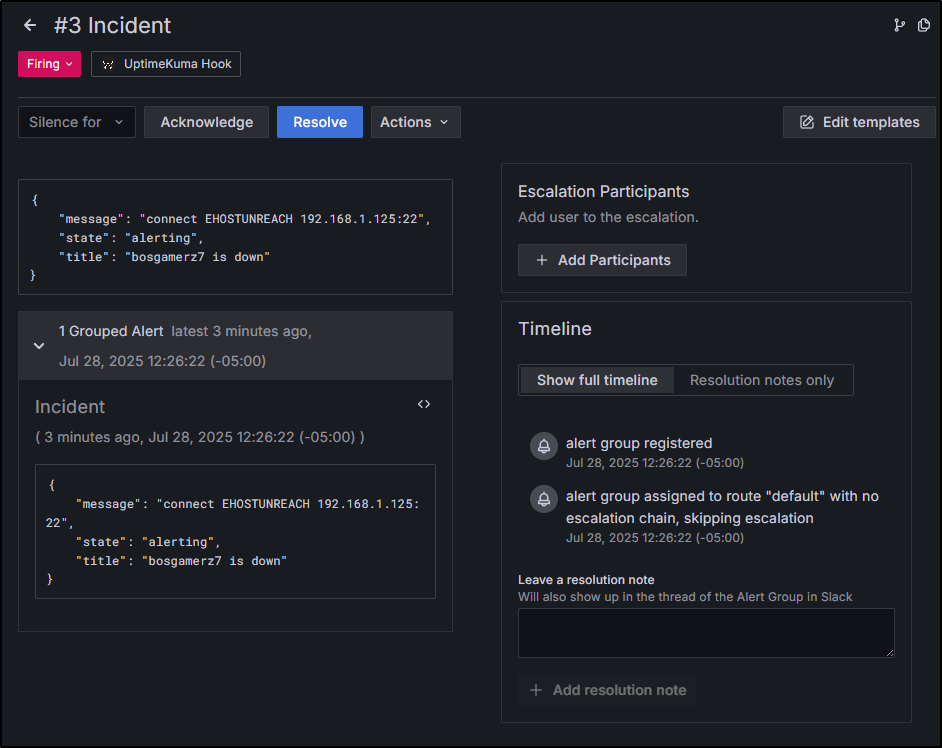942x748 pixels.
Task: Click "Will also show up in the thread" hint text
Action: (685, 597)
